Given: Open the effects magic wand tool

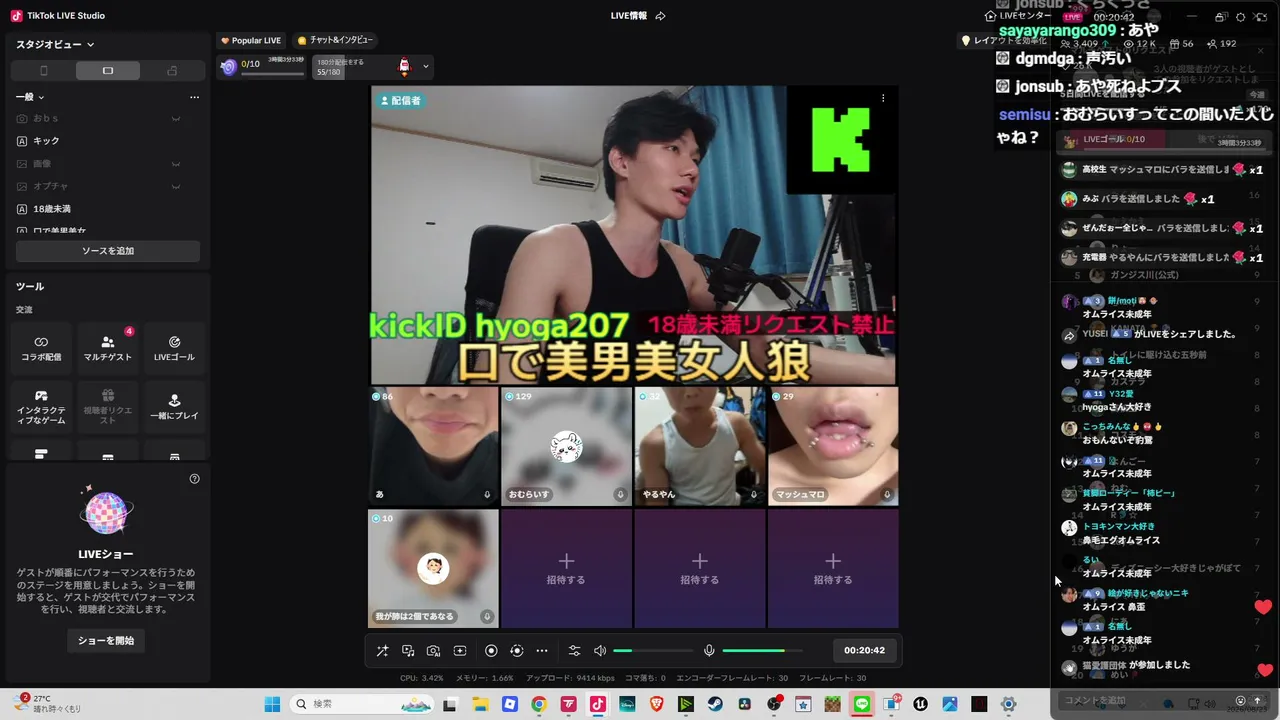Looking at the screenshot, I should coord(382,651).
